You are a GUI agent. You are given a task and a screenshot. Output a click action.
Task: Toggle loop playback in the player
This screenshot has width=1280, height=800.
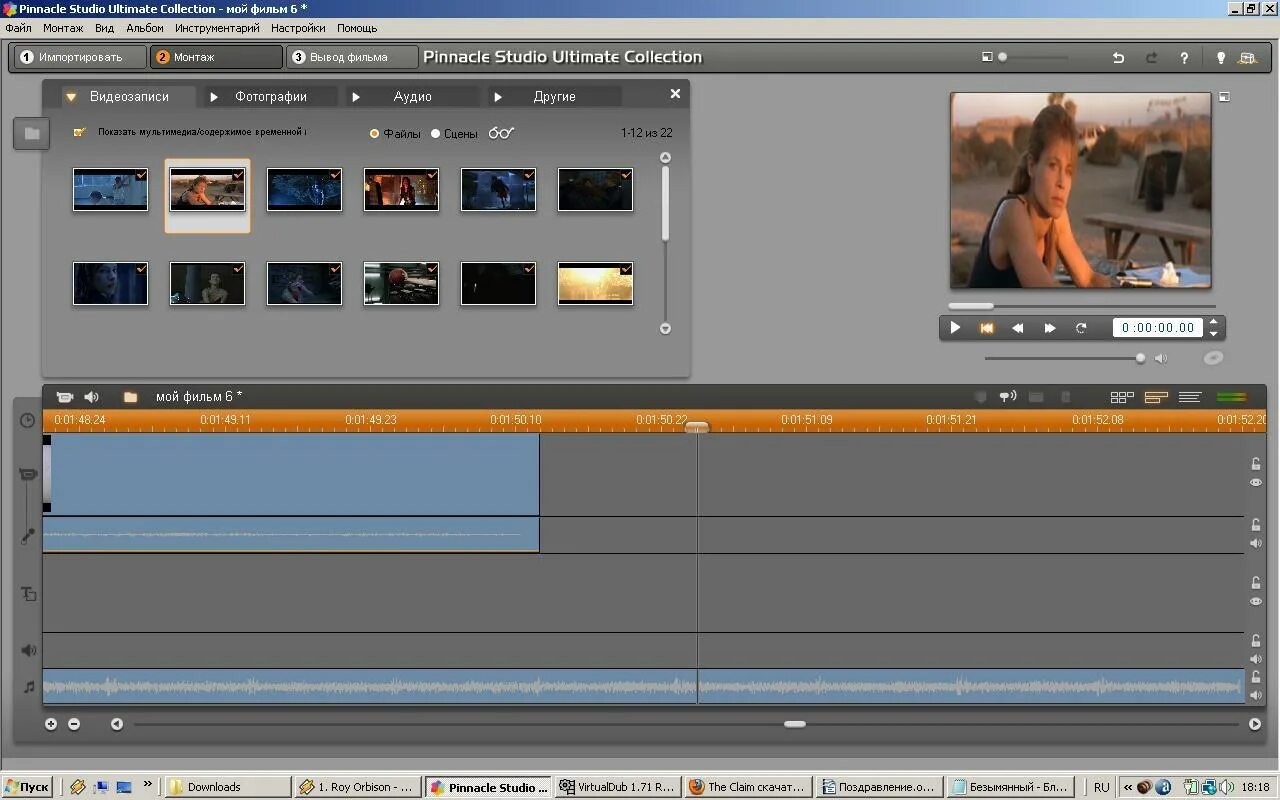1081,328
